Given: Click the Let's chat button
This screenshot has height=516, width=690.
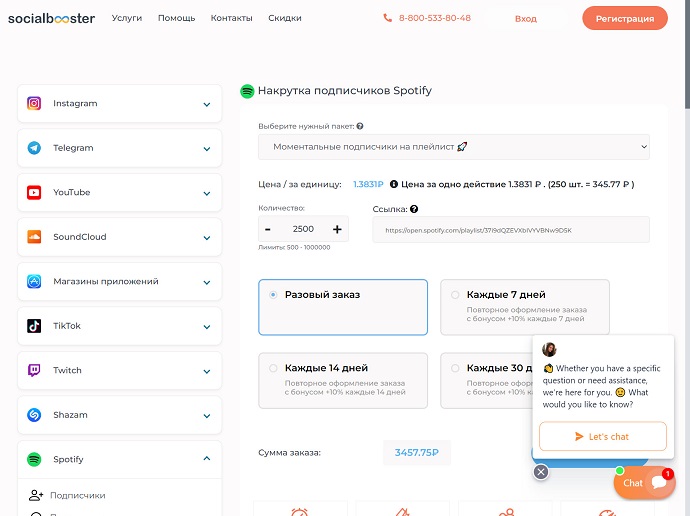Looking at the screenshot, I should 603,436.
